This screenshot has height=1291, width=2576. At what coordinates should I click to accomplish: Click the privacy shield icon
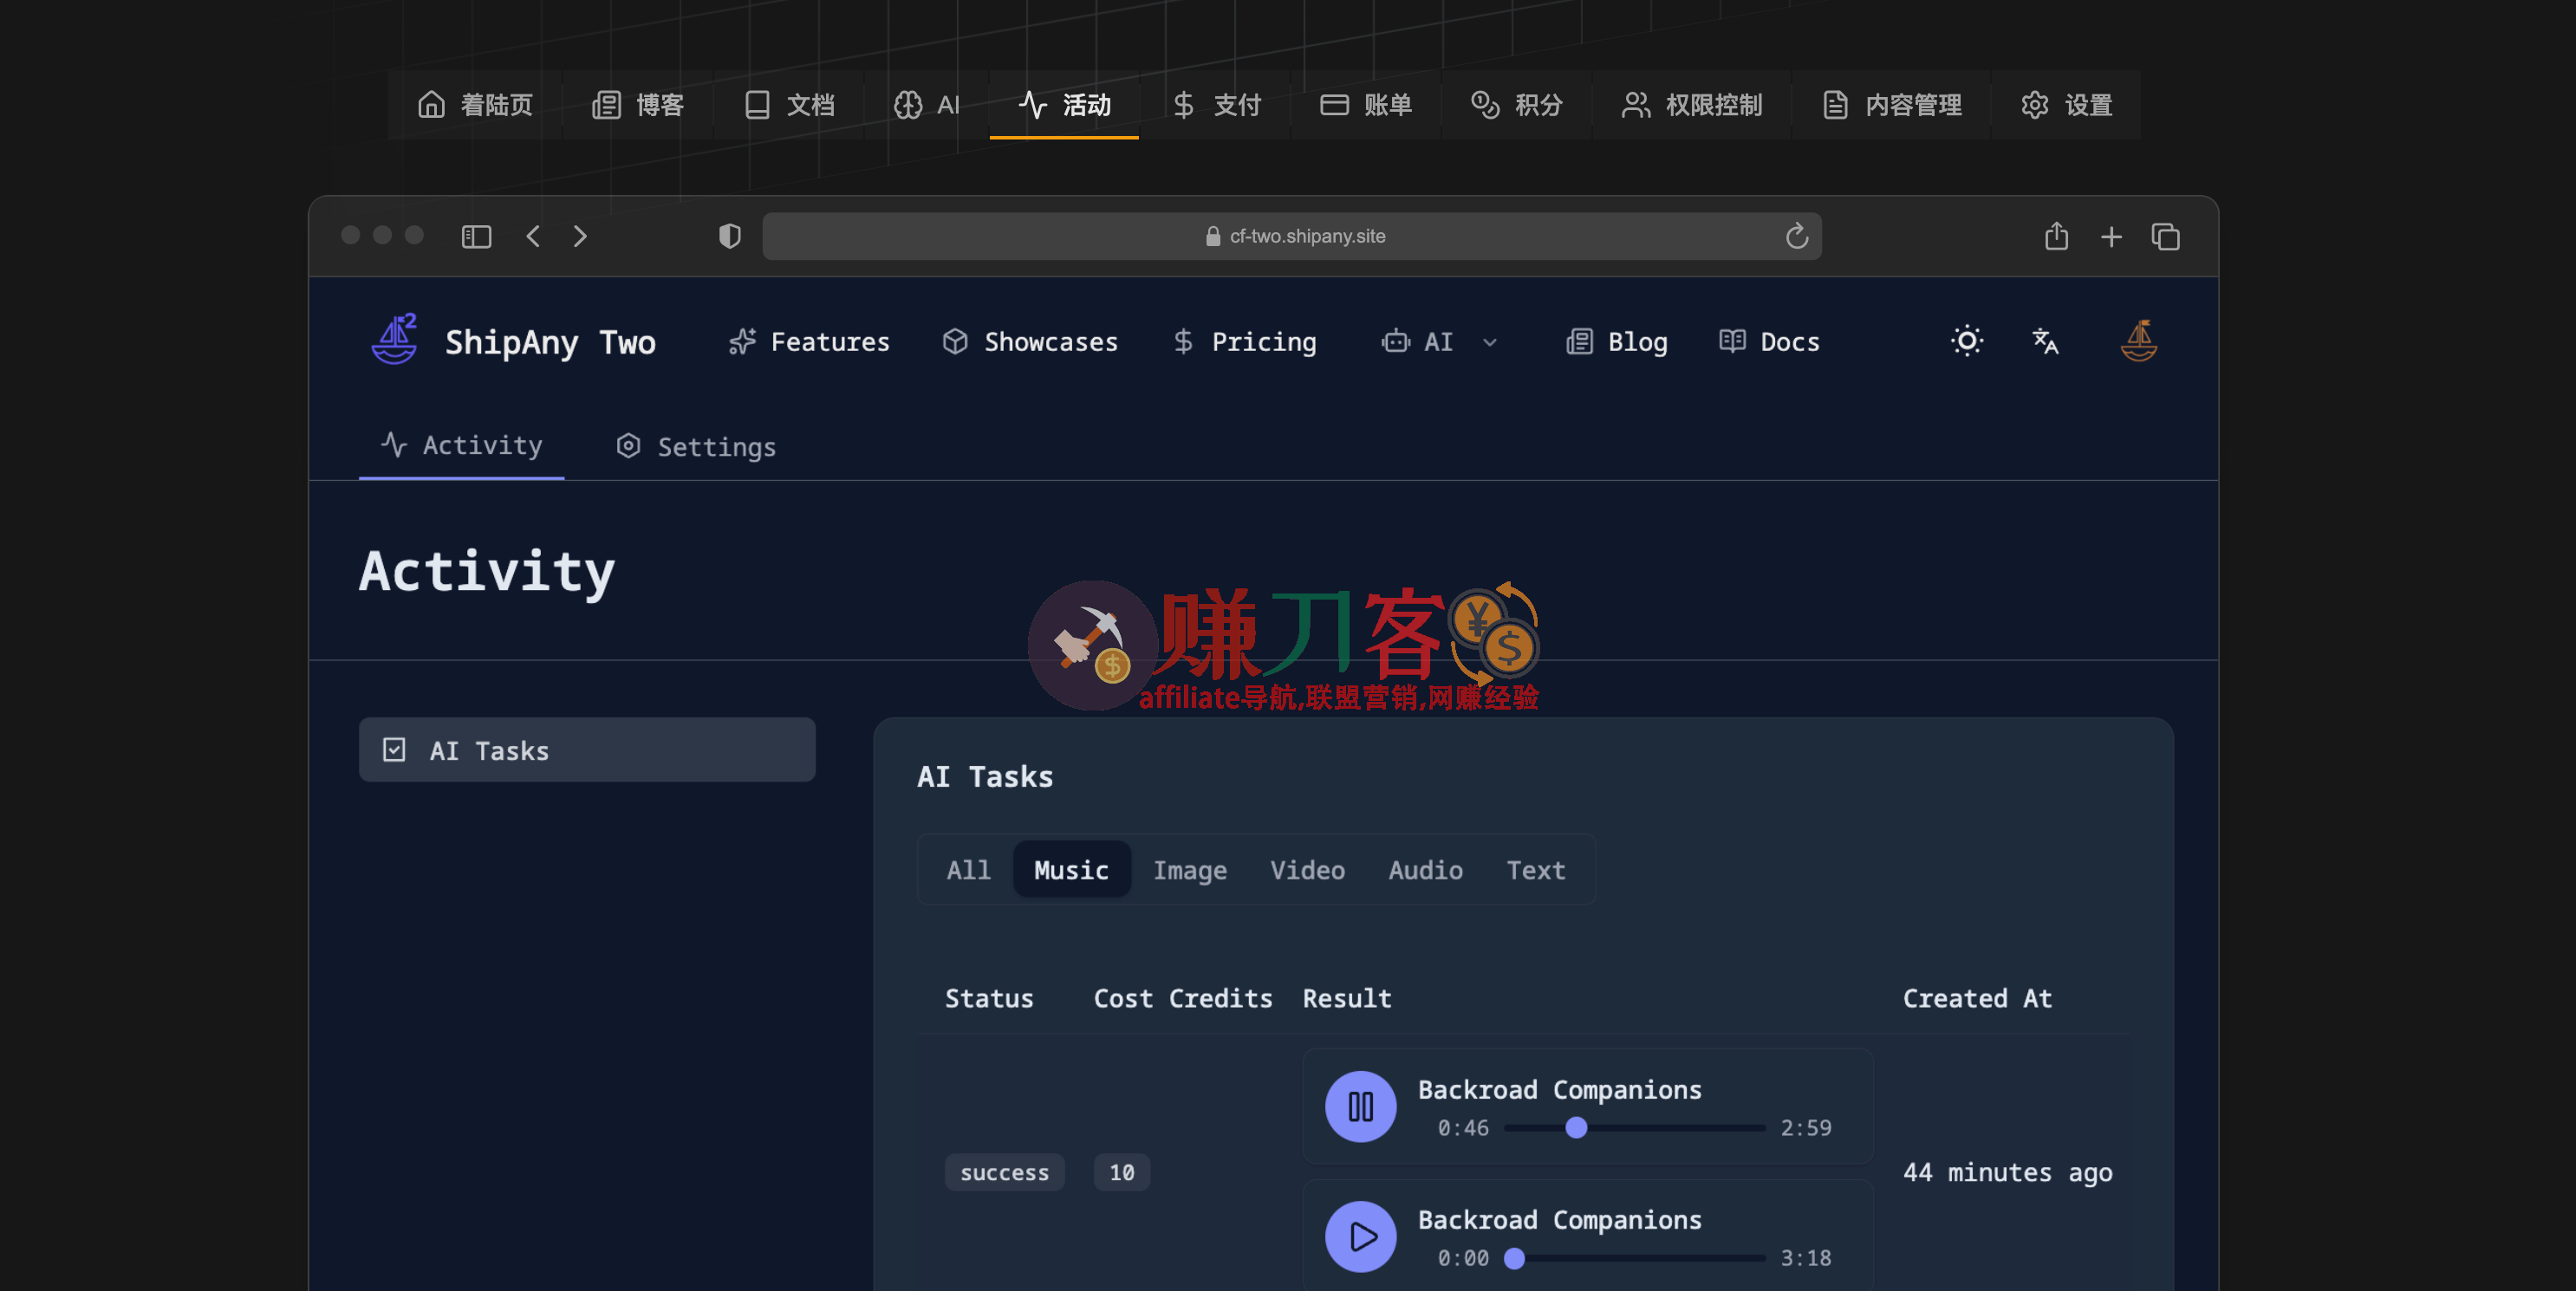click(x=730, y=236)
